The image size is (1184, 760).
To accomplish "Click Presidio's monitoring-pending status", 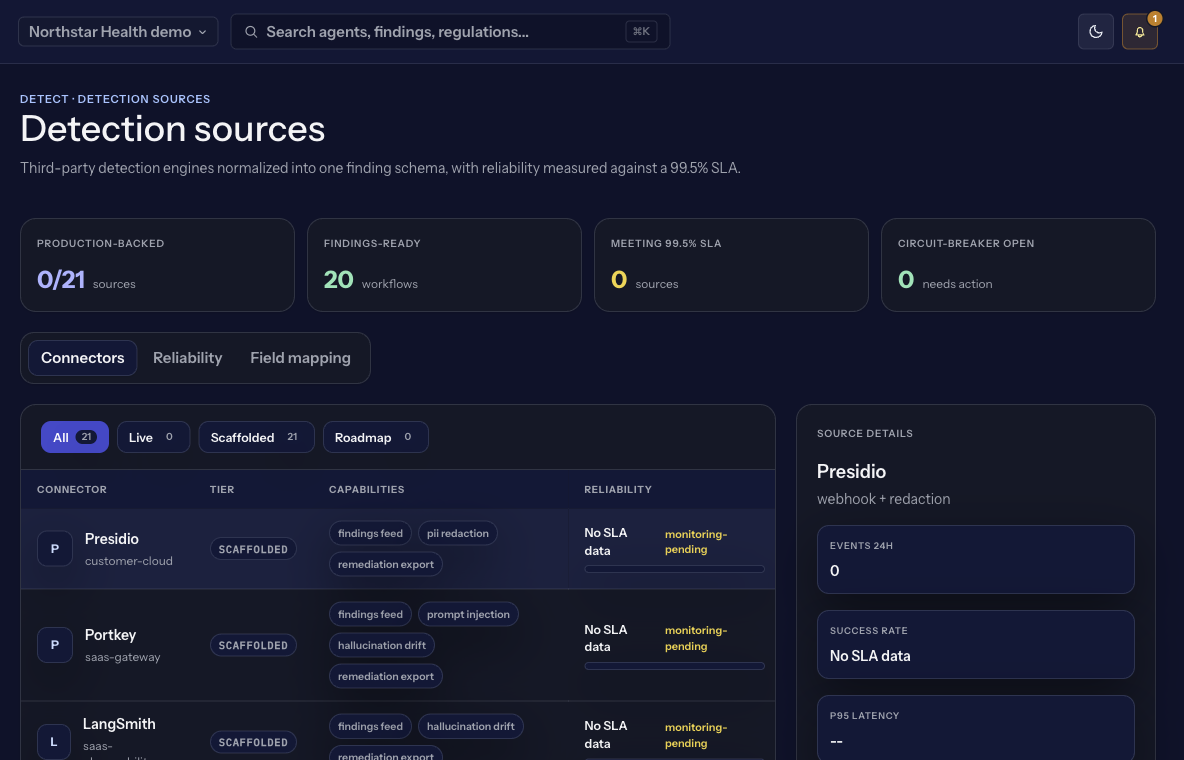I will pyautogui.click(x=695, y=542).
